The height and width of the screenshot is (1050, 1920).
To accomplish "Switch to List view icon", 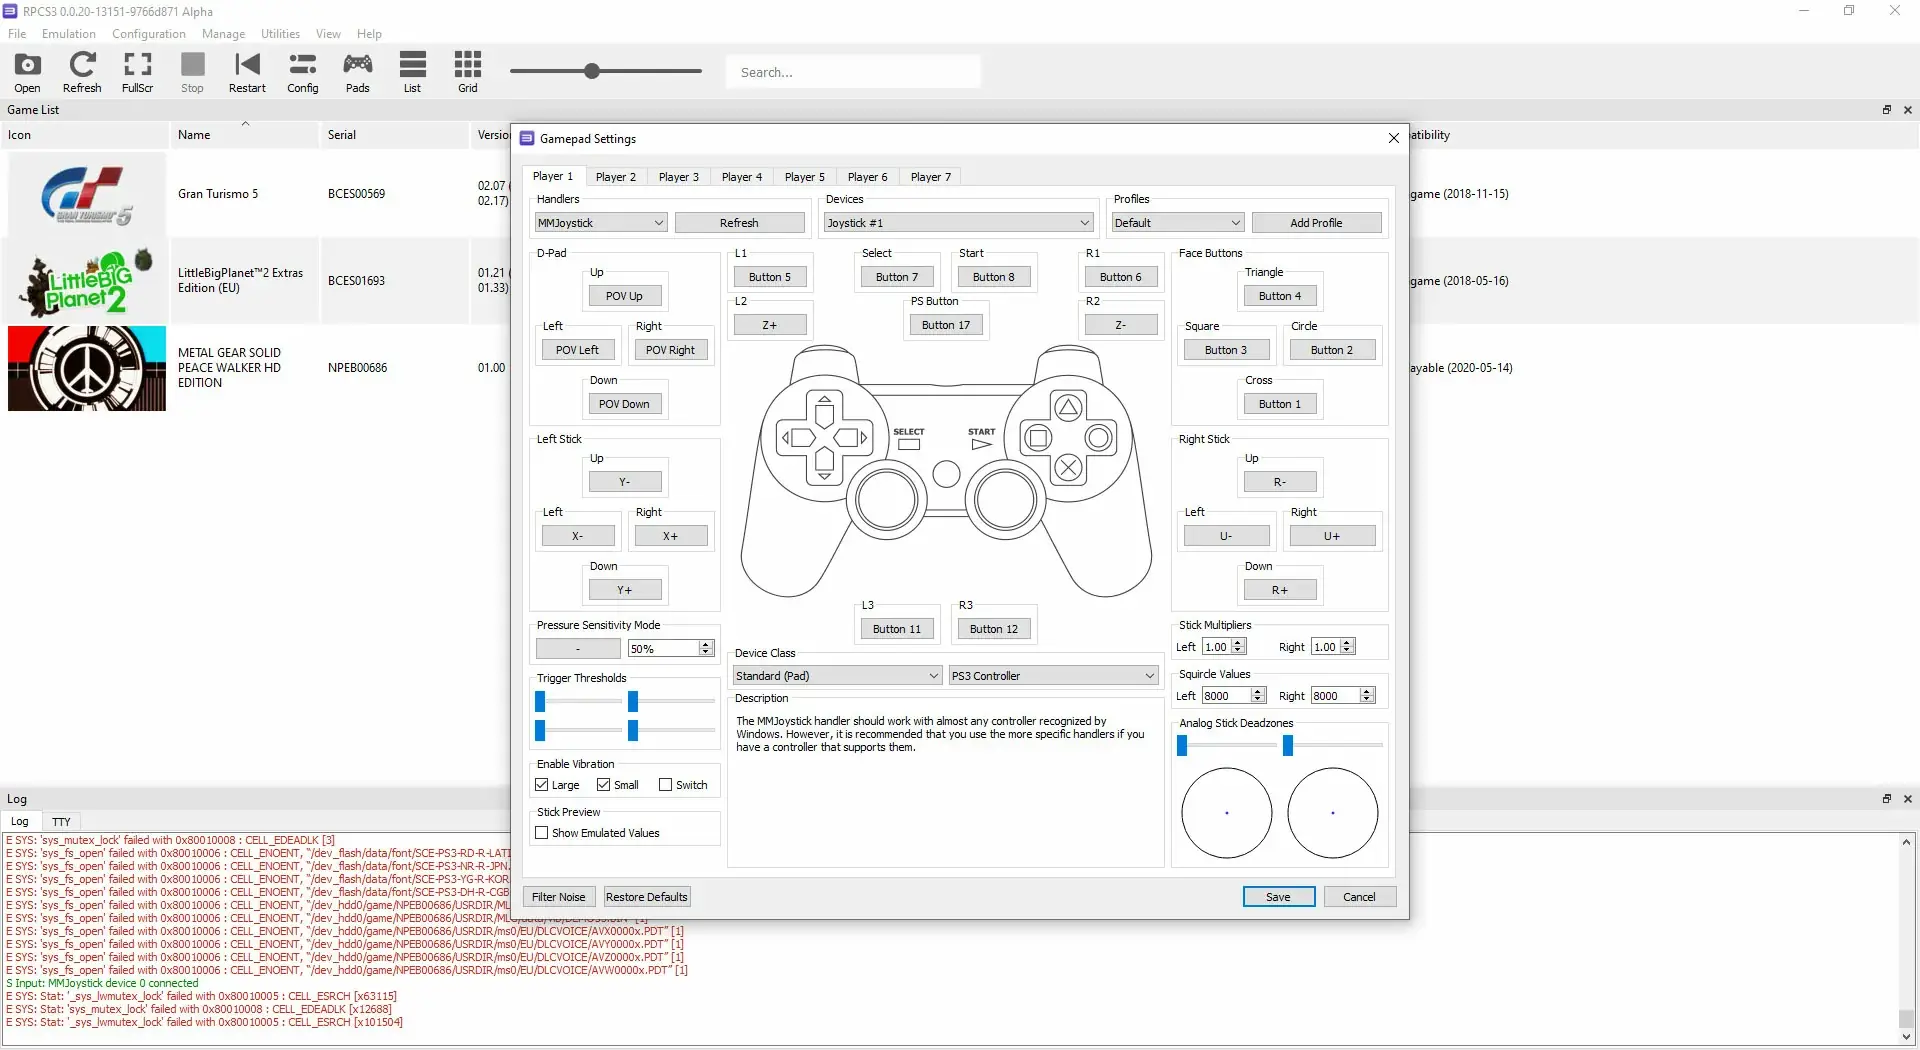I will (x=412, y=72).
